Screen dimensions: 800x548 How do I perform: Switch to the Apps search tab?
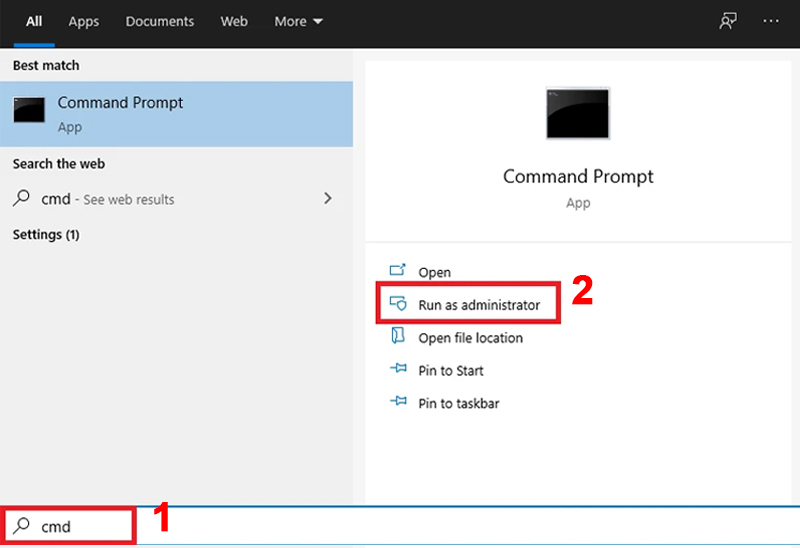[x=84, y=21]
